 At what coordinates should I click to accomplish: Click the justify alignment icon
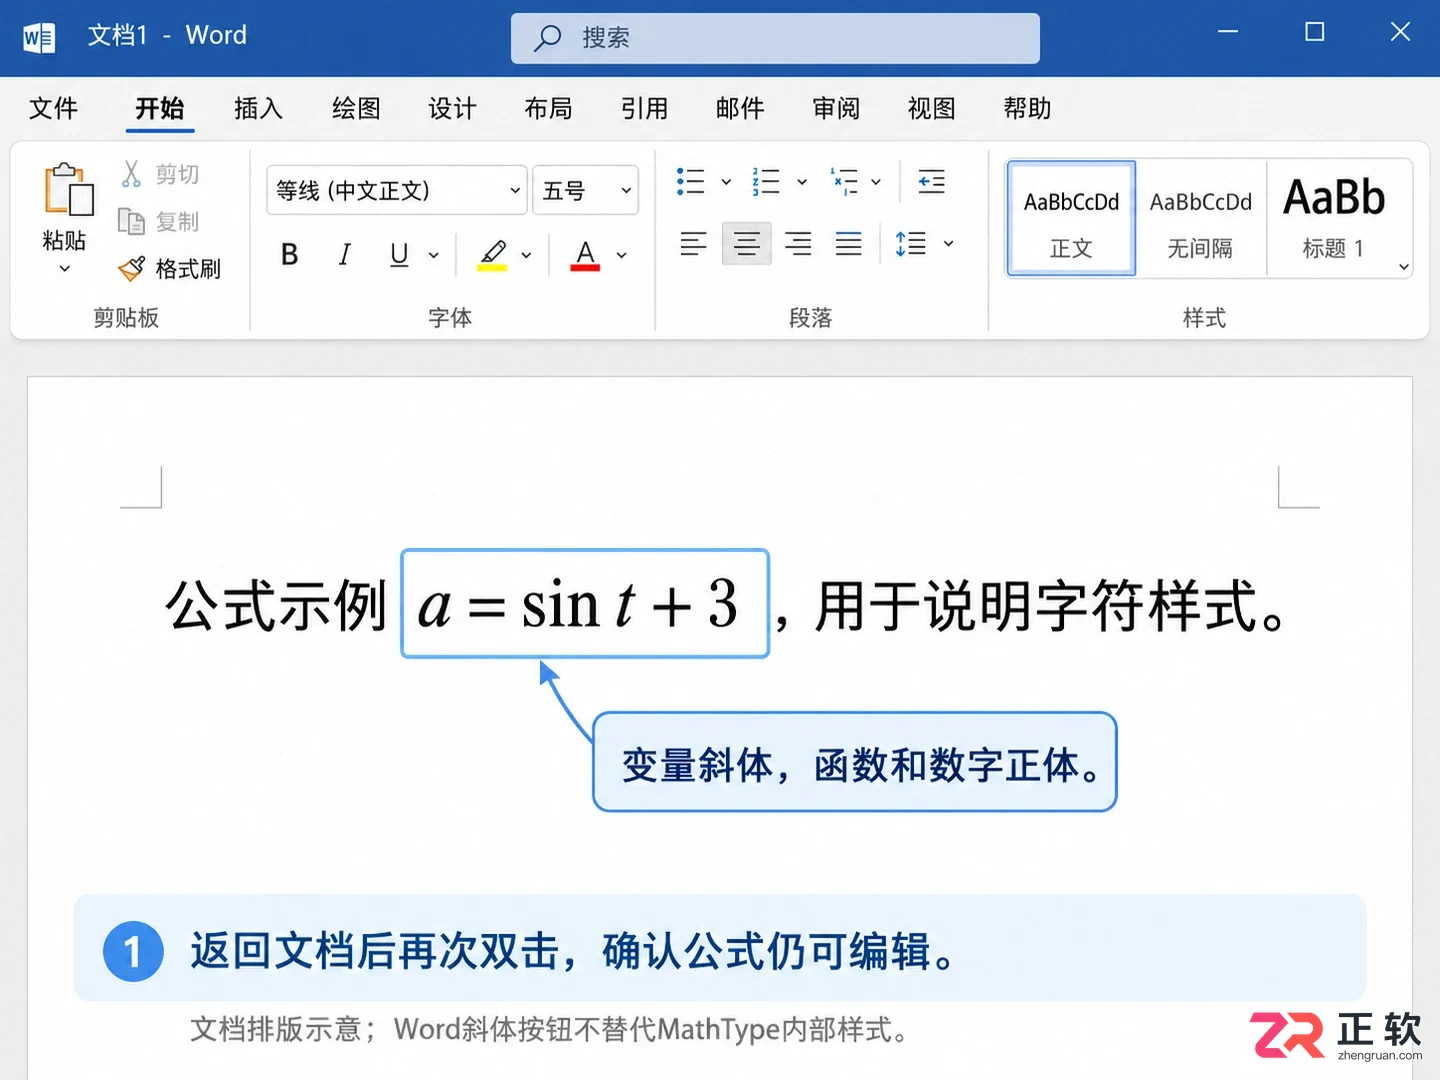pos(849,243)
